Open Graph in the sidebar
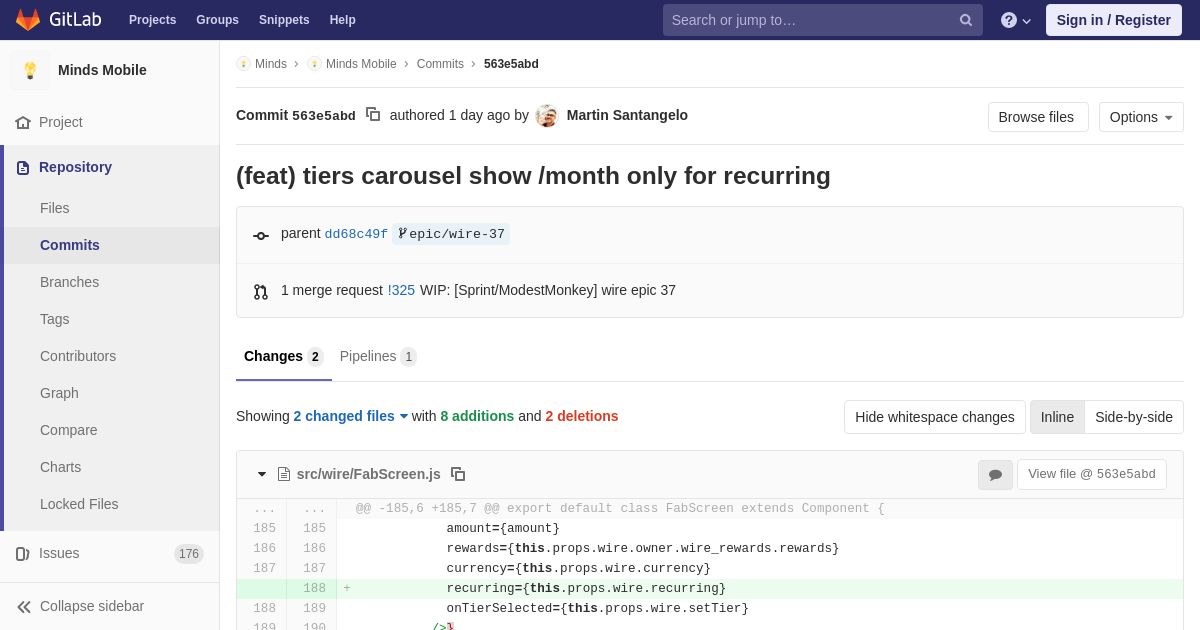The width and height of the screenshot is (1200, 630). coord(59,393)
